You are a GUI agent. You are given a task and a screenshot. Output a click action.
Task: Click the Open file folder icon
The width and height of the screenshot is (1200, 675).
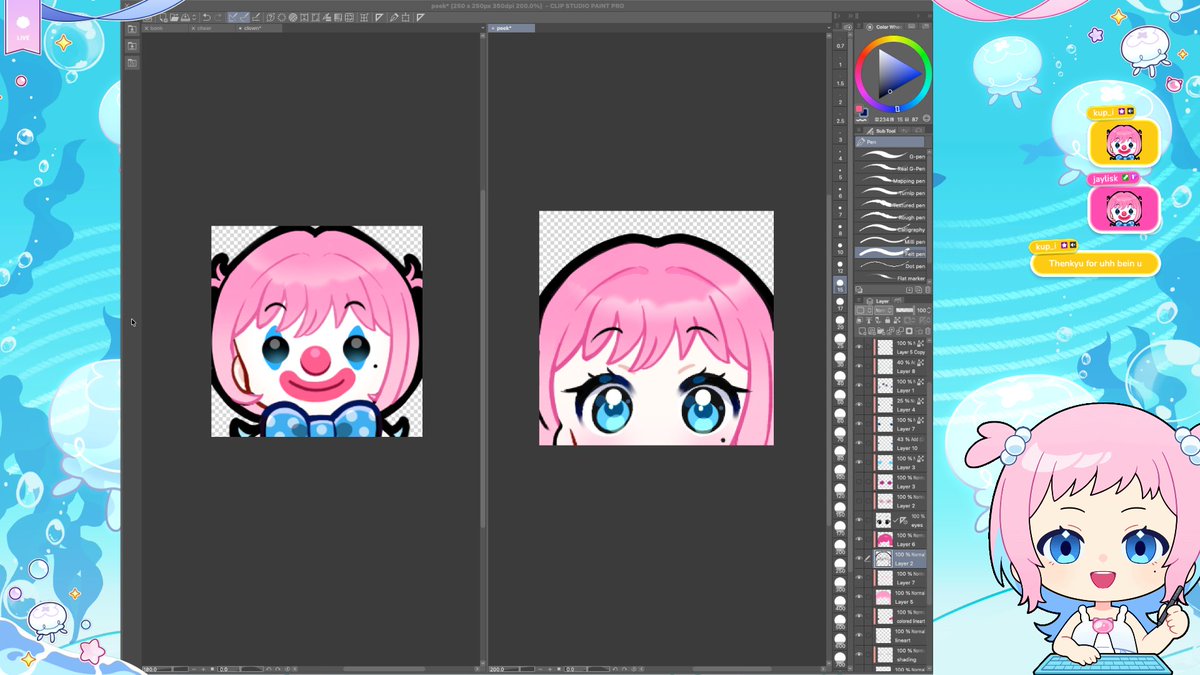[x=174, y=17]
